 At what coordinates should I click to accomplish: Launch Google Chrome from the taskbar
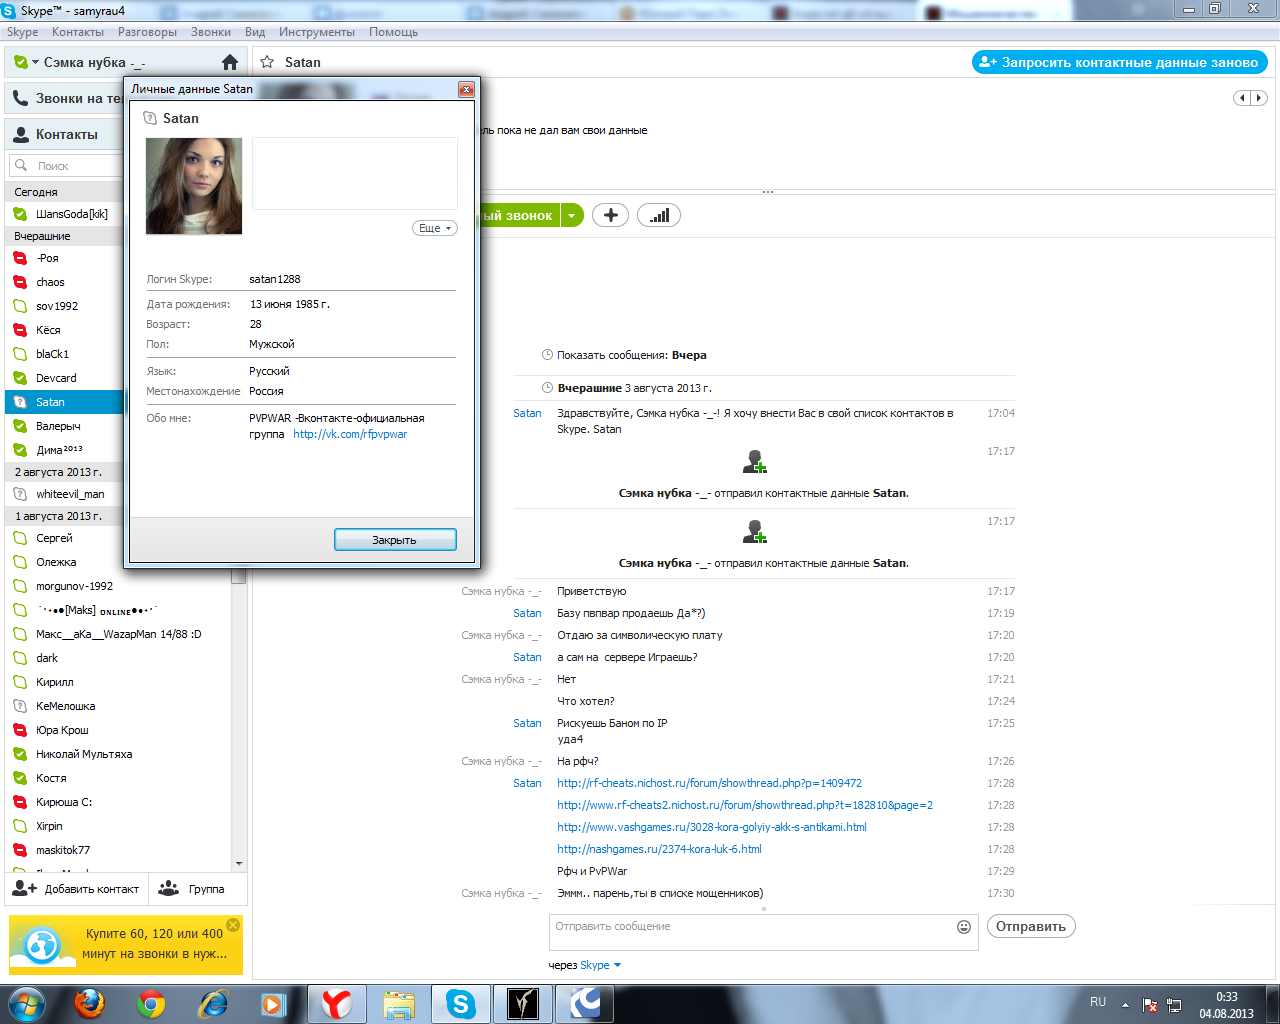[151, 1003]
